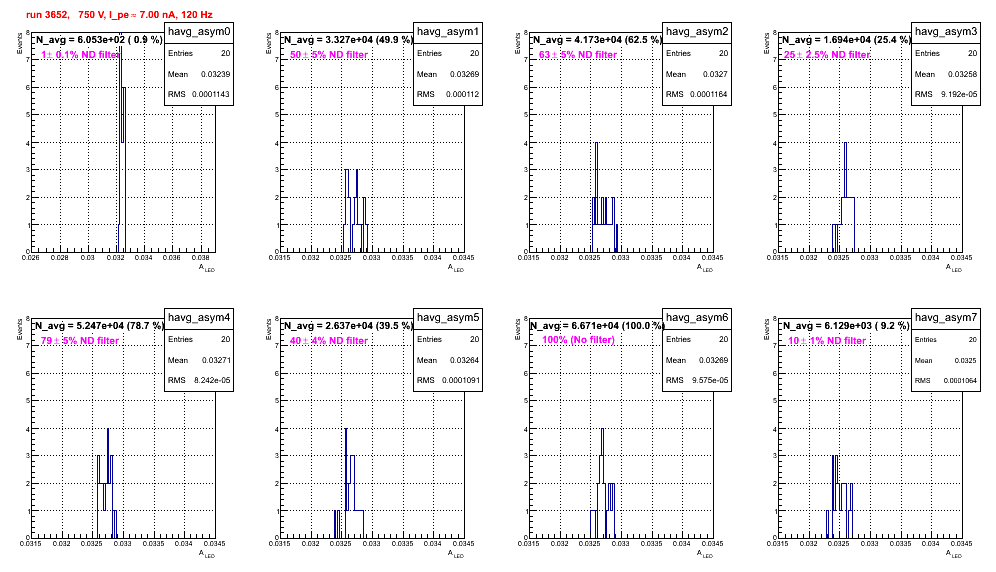This screenshot has height=572, width=996.
Task: Click Mean 0.03264 in havg_asym5 stats
Action: tap(448, 360)
